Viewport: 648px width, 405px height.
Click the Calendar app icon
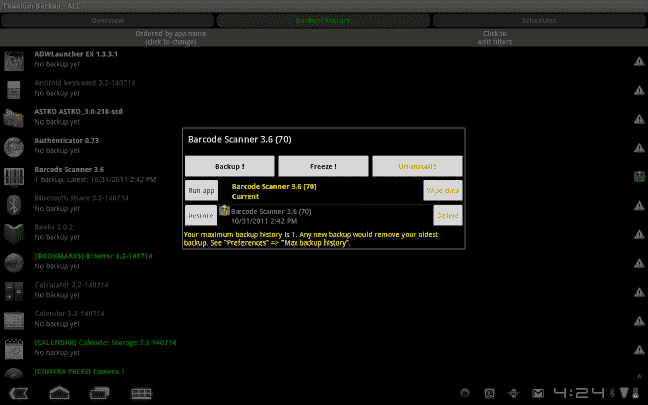coord(14,320)
